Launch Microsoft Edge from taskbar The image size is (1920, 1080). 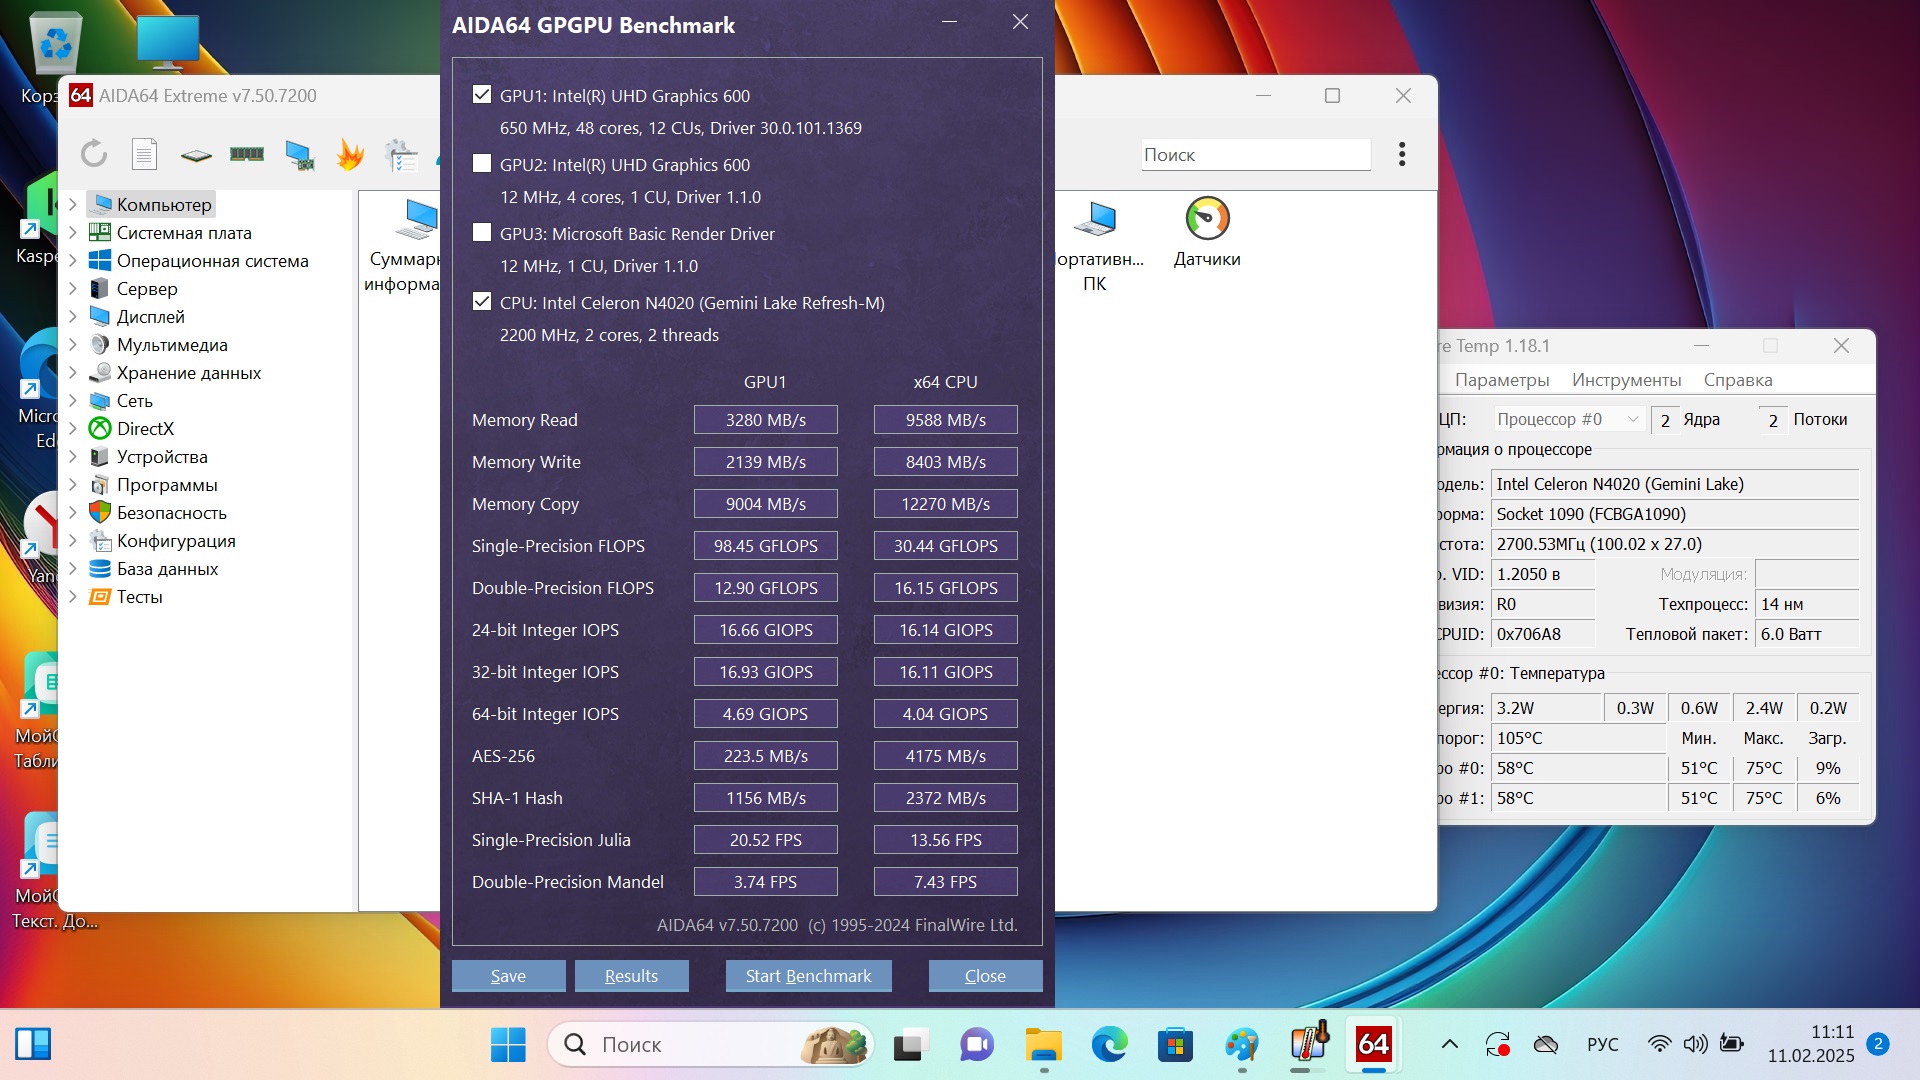coord(1109,1045)
